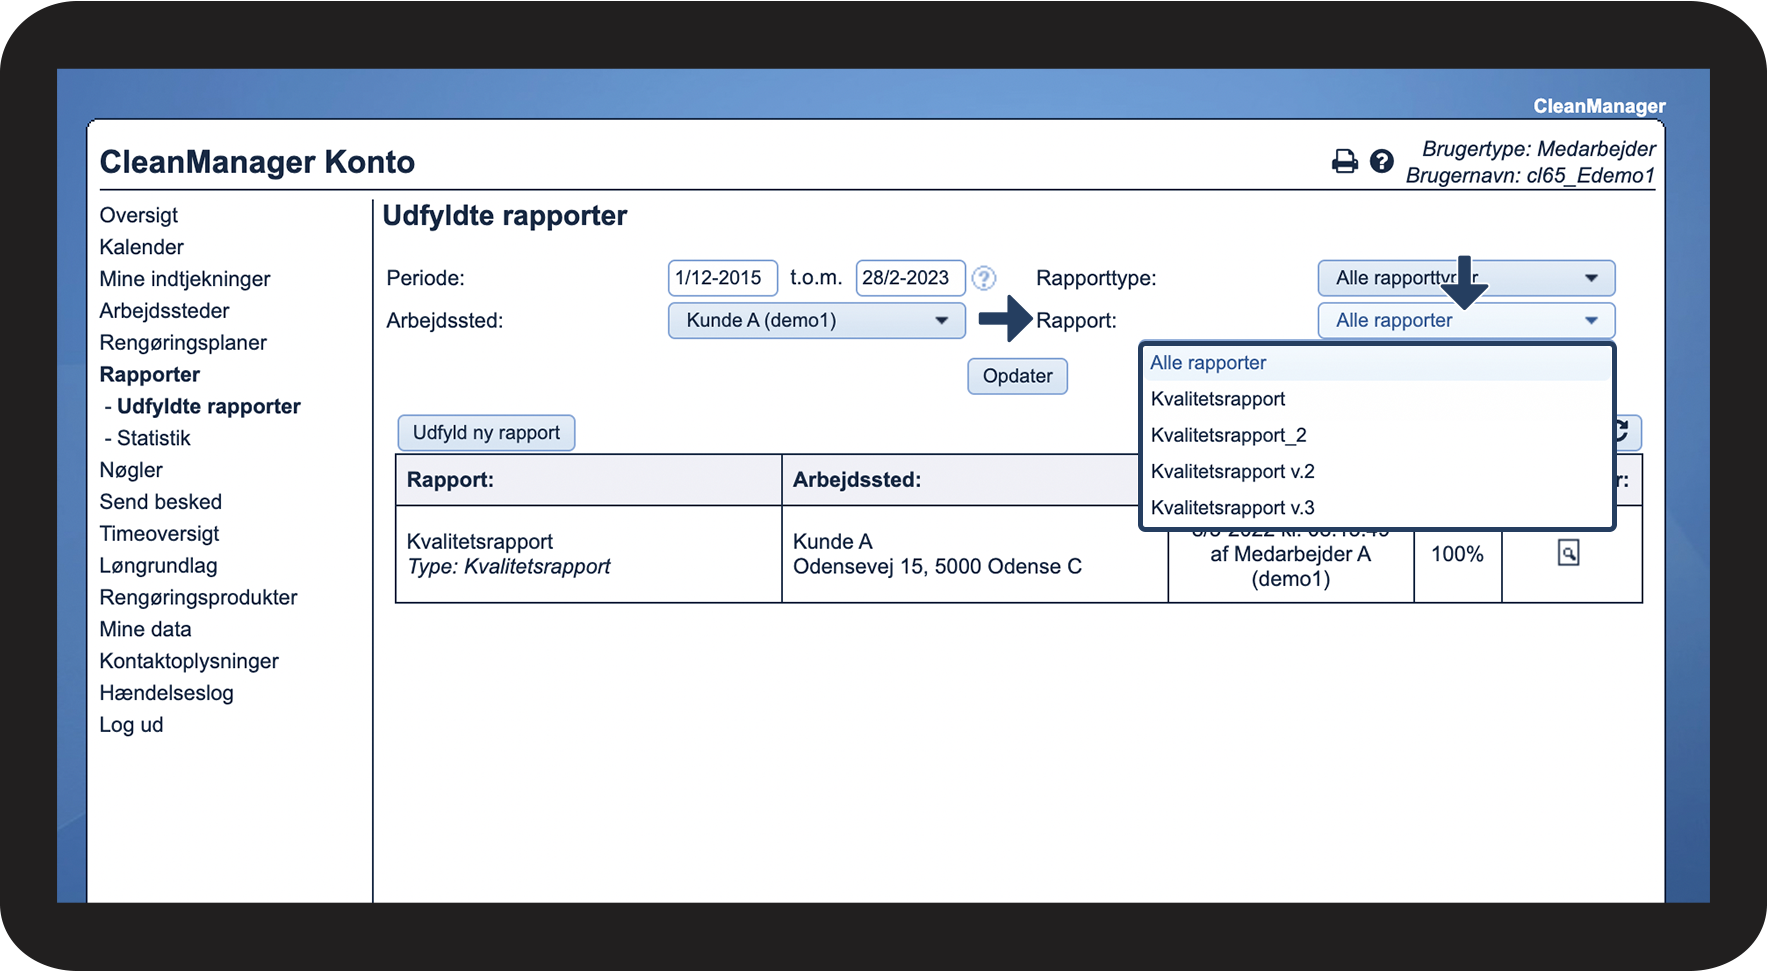Click Udfyld ny rapport button

coord(486,433)
